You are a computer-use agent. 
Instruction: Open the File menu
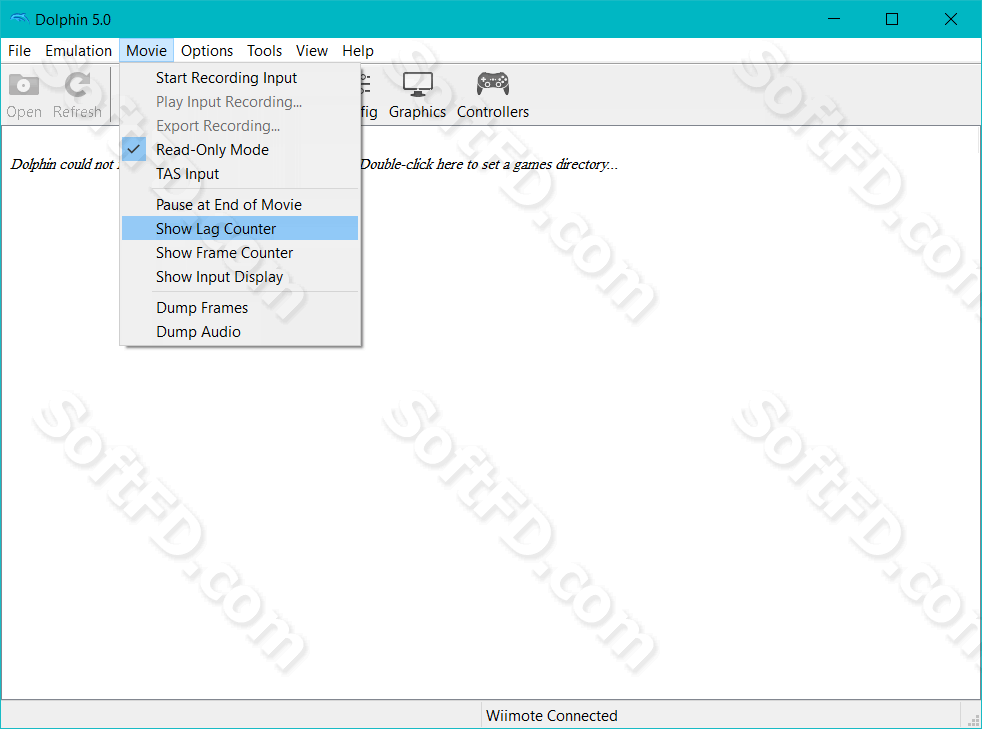click(19, 51)
